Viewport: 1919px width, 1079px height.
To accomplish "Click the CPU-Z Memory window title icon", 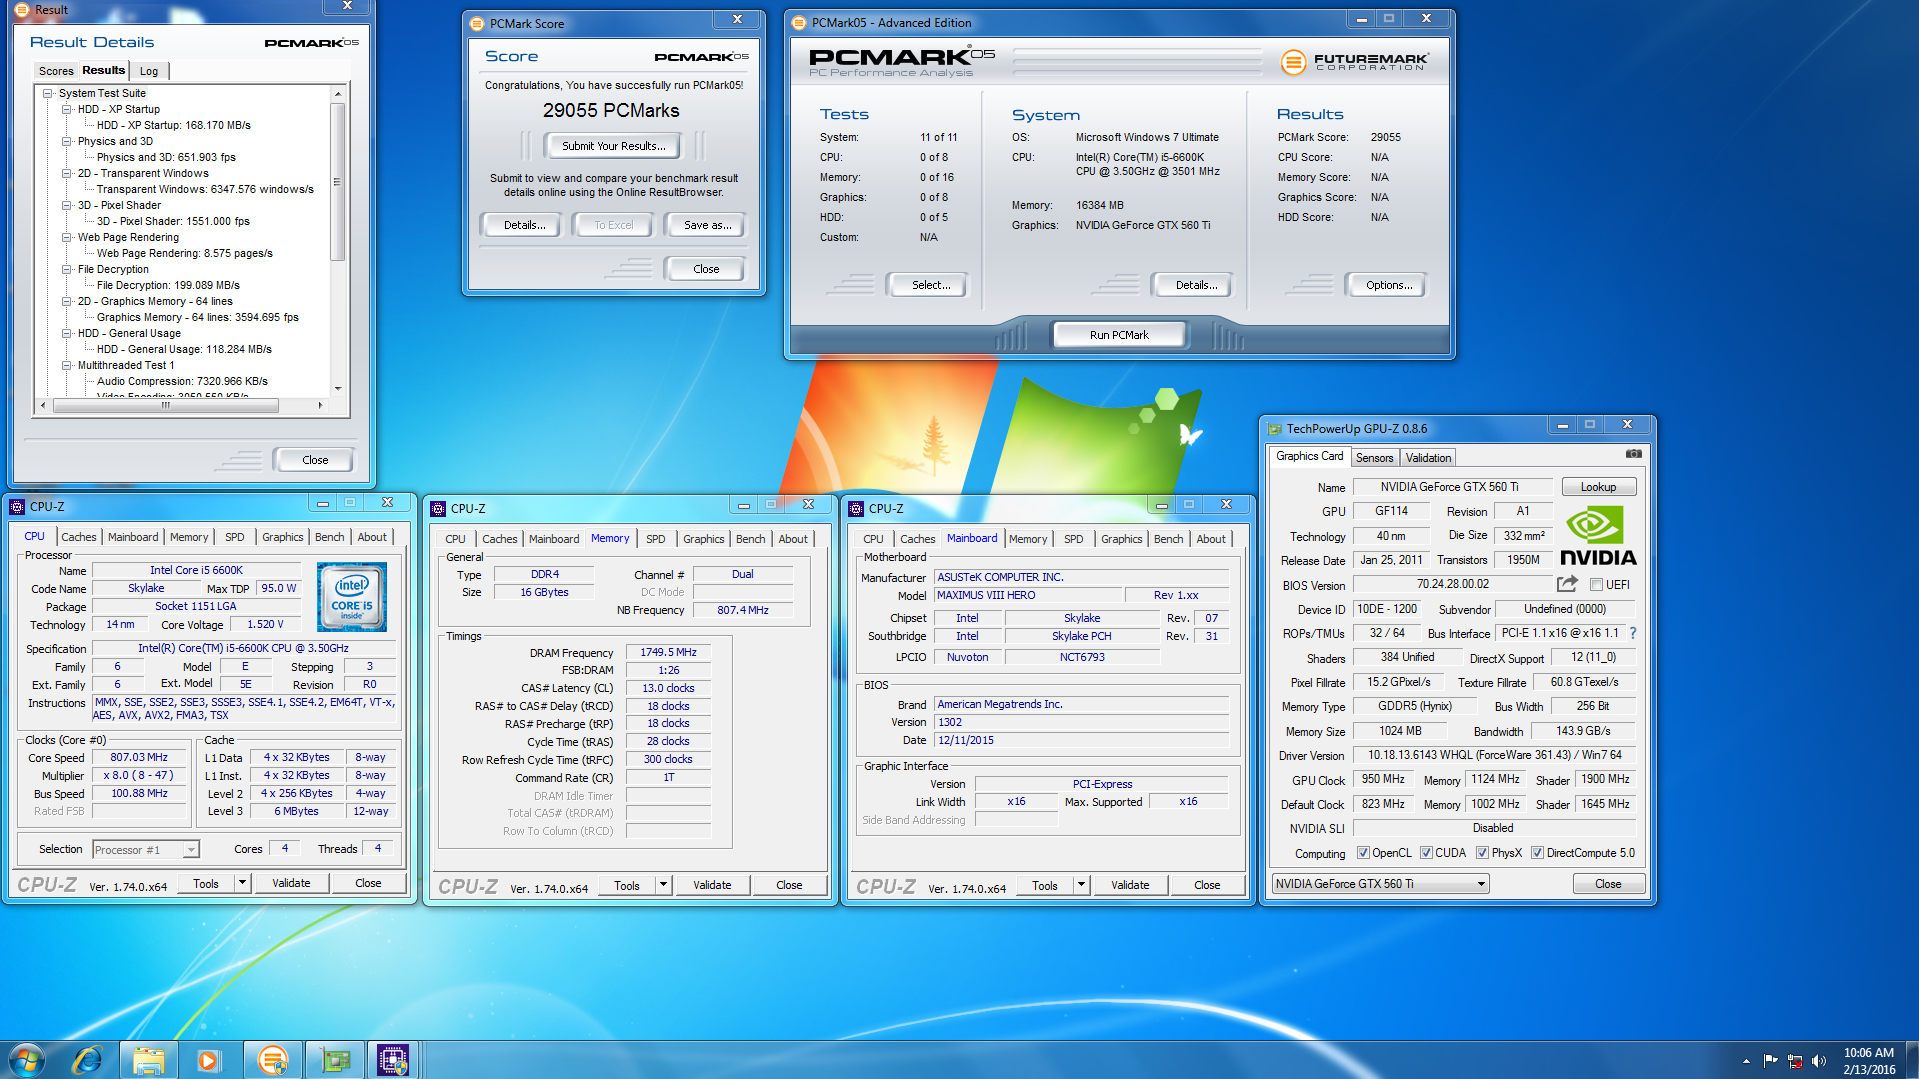I will 438,509.
